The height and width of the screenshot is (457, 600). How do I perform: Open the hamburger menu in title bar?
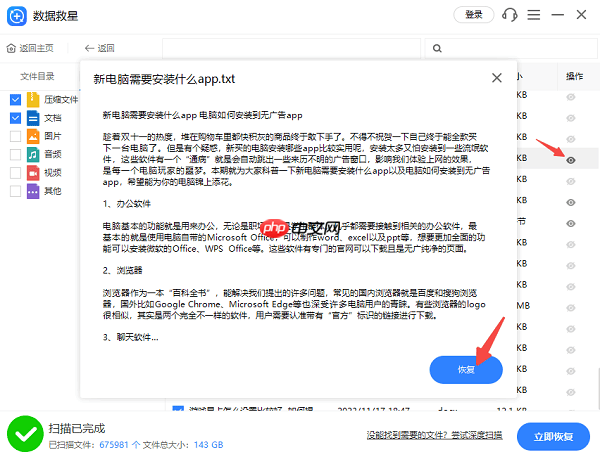534,15
